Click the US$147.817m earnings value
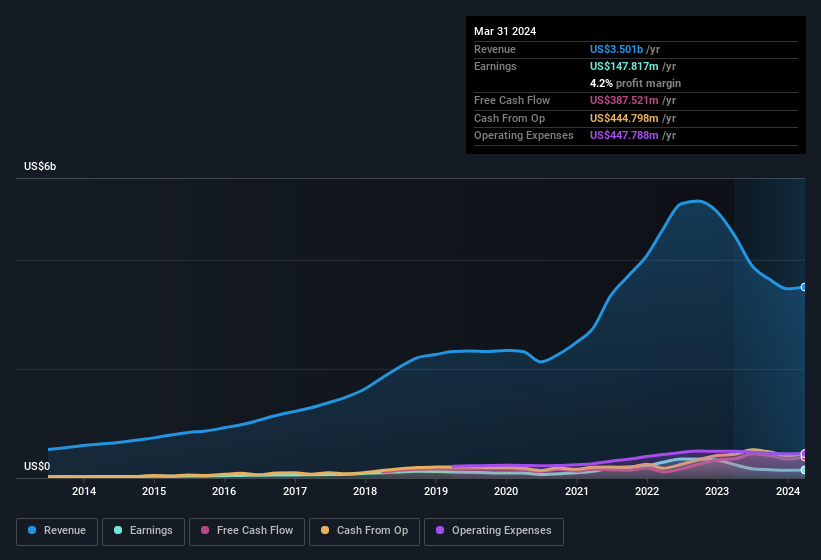 624,66
